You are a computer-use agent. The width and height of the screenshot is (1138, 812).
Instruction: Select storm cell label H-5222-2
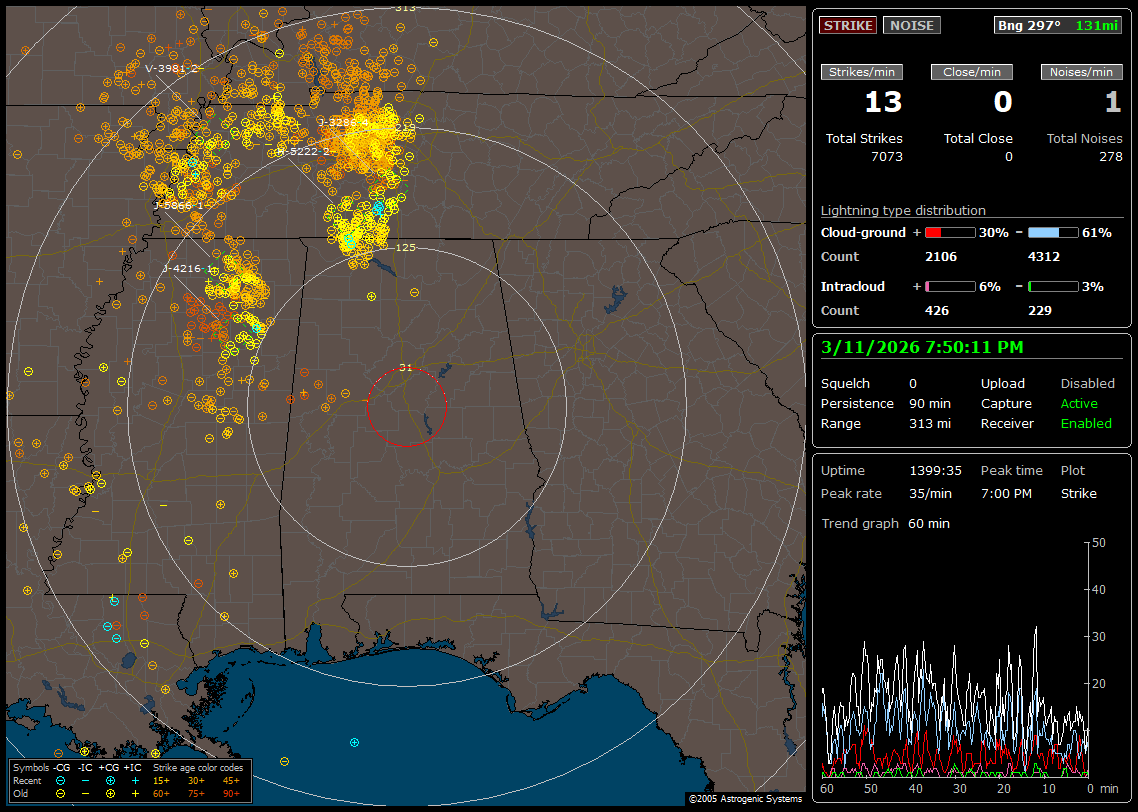[302, 151]
